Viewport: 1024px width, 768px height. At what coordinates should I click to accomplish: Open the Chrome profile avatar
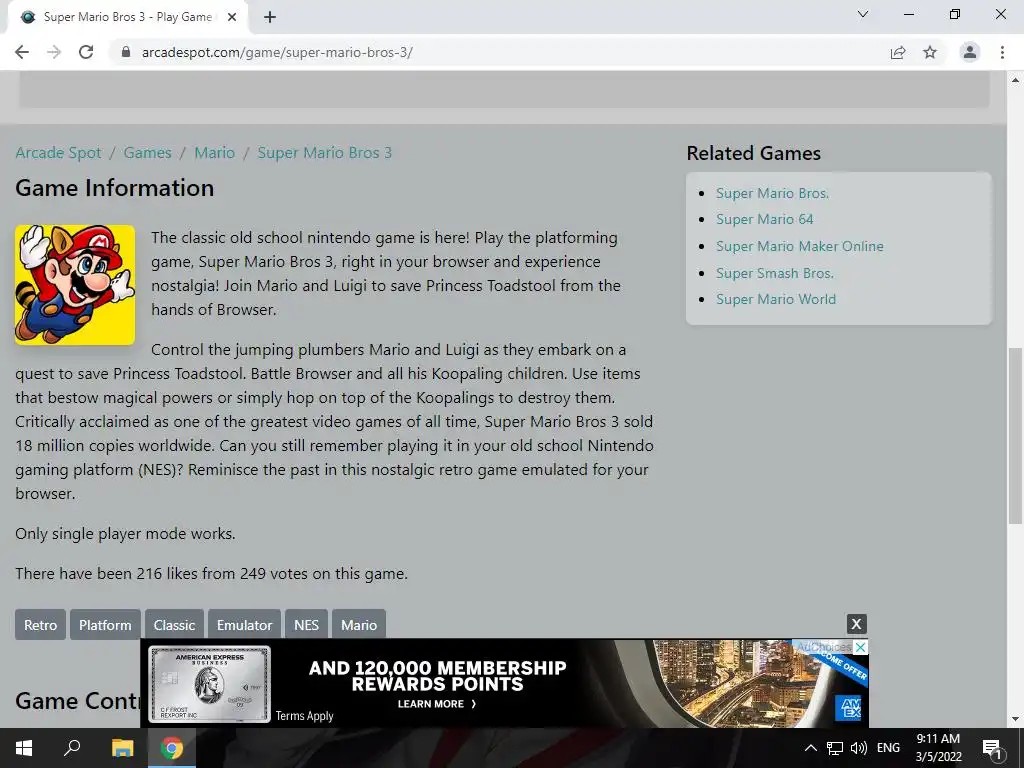coord(970,52)
